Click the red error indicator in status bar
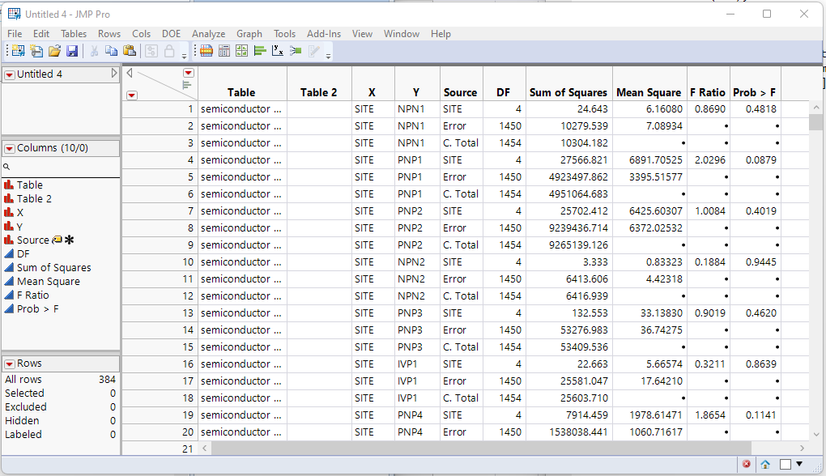The width and height of the screenshot is (826, 476). (746, 464)
